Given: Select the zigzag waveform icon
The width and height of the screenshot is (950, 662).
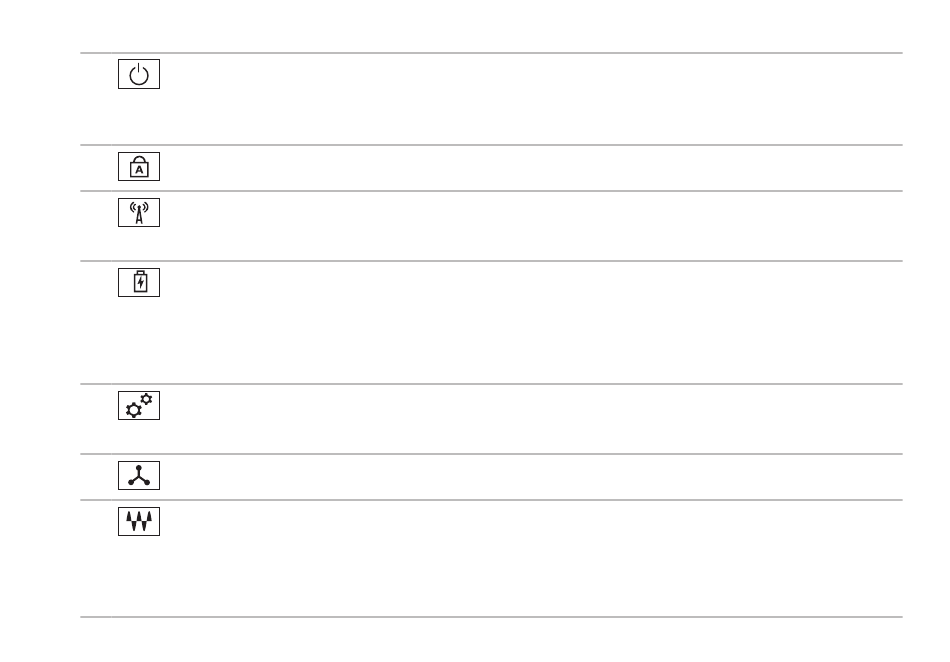Looking at the screenshot, I should coord(139,521).
